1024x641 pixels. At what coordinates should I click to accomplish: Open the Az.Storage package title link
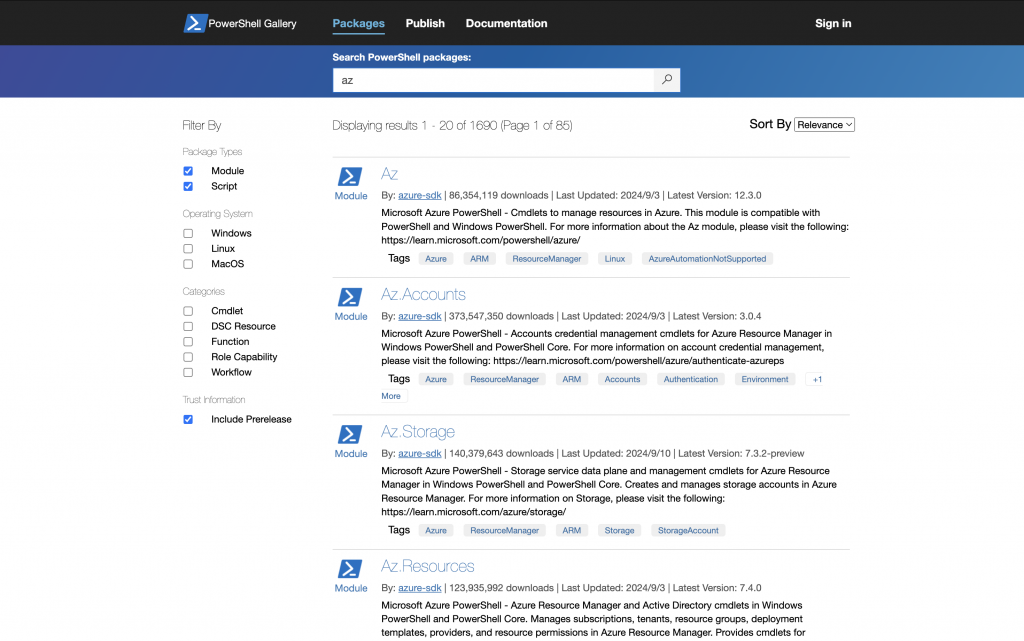pos(418,431)
